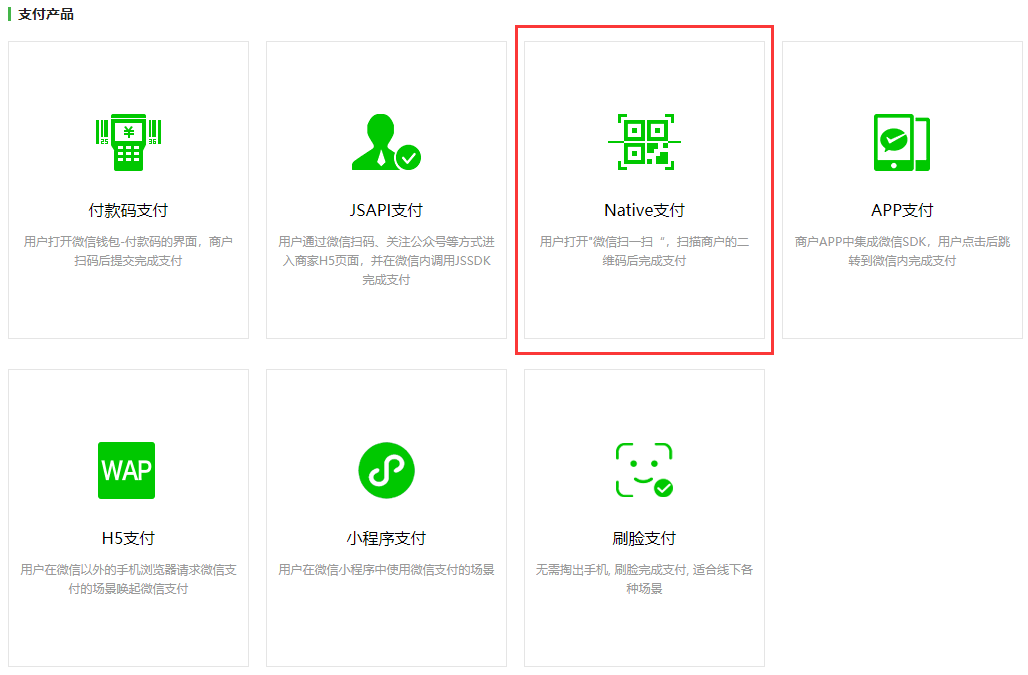Click description starting 用户通过微信扫码、关注公众号

(386, 260)
